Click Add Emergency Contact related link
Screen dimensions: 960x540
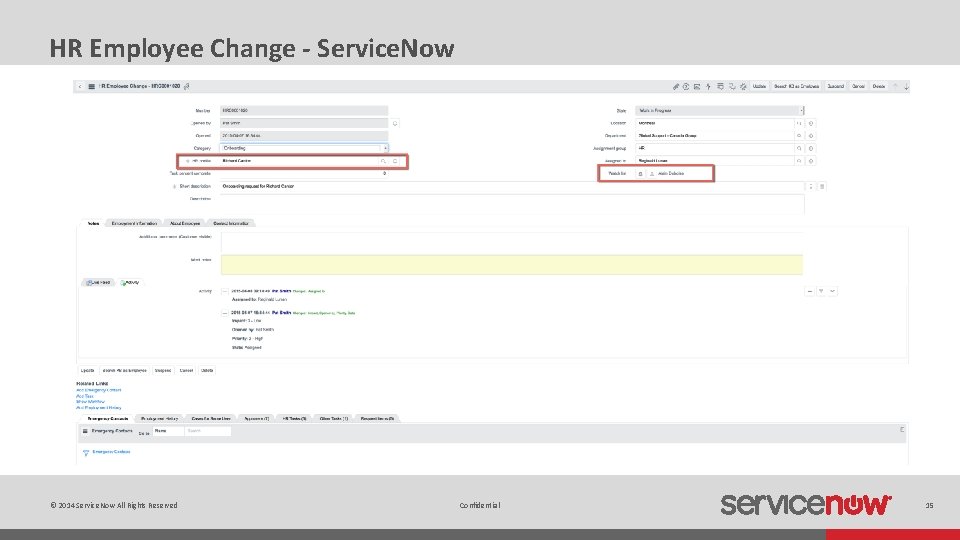tap(99, 390)
